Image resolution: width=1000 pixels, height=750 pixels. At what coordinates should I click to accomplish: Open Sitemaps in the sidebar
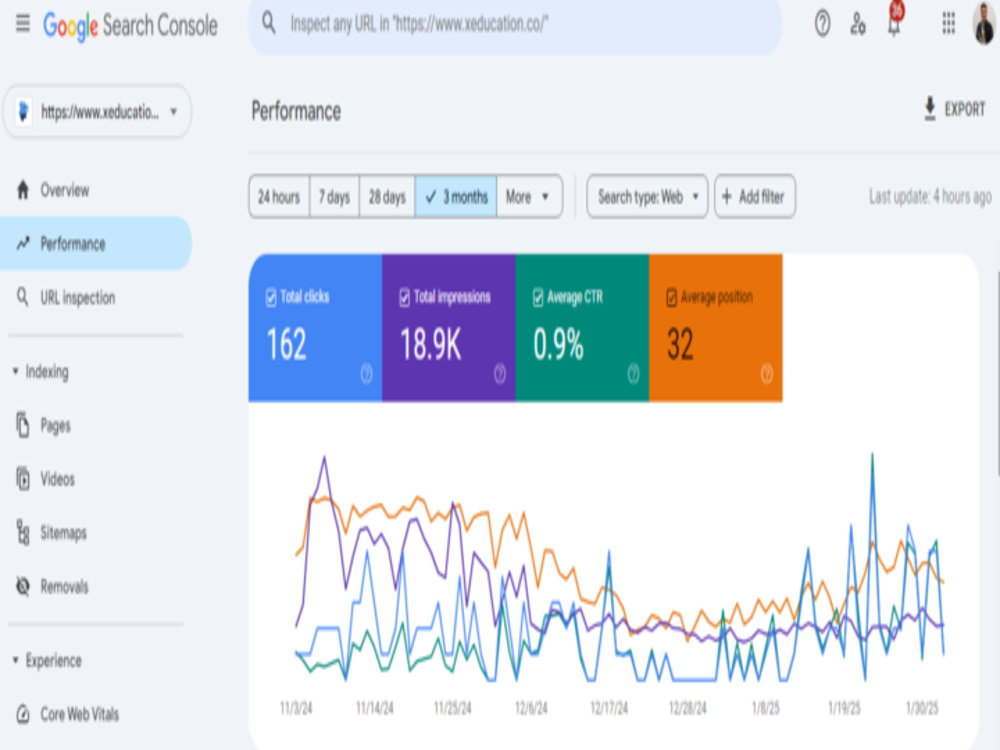click(x=96, y=533)
